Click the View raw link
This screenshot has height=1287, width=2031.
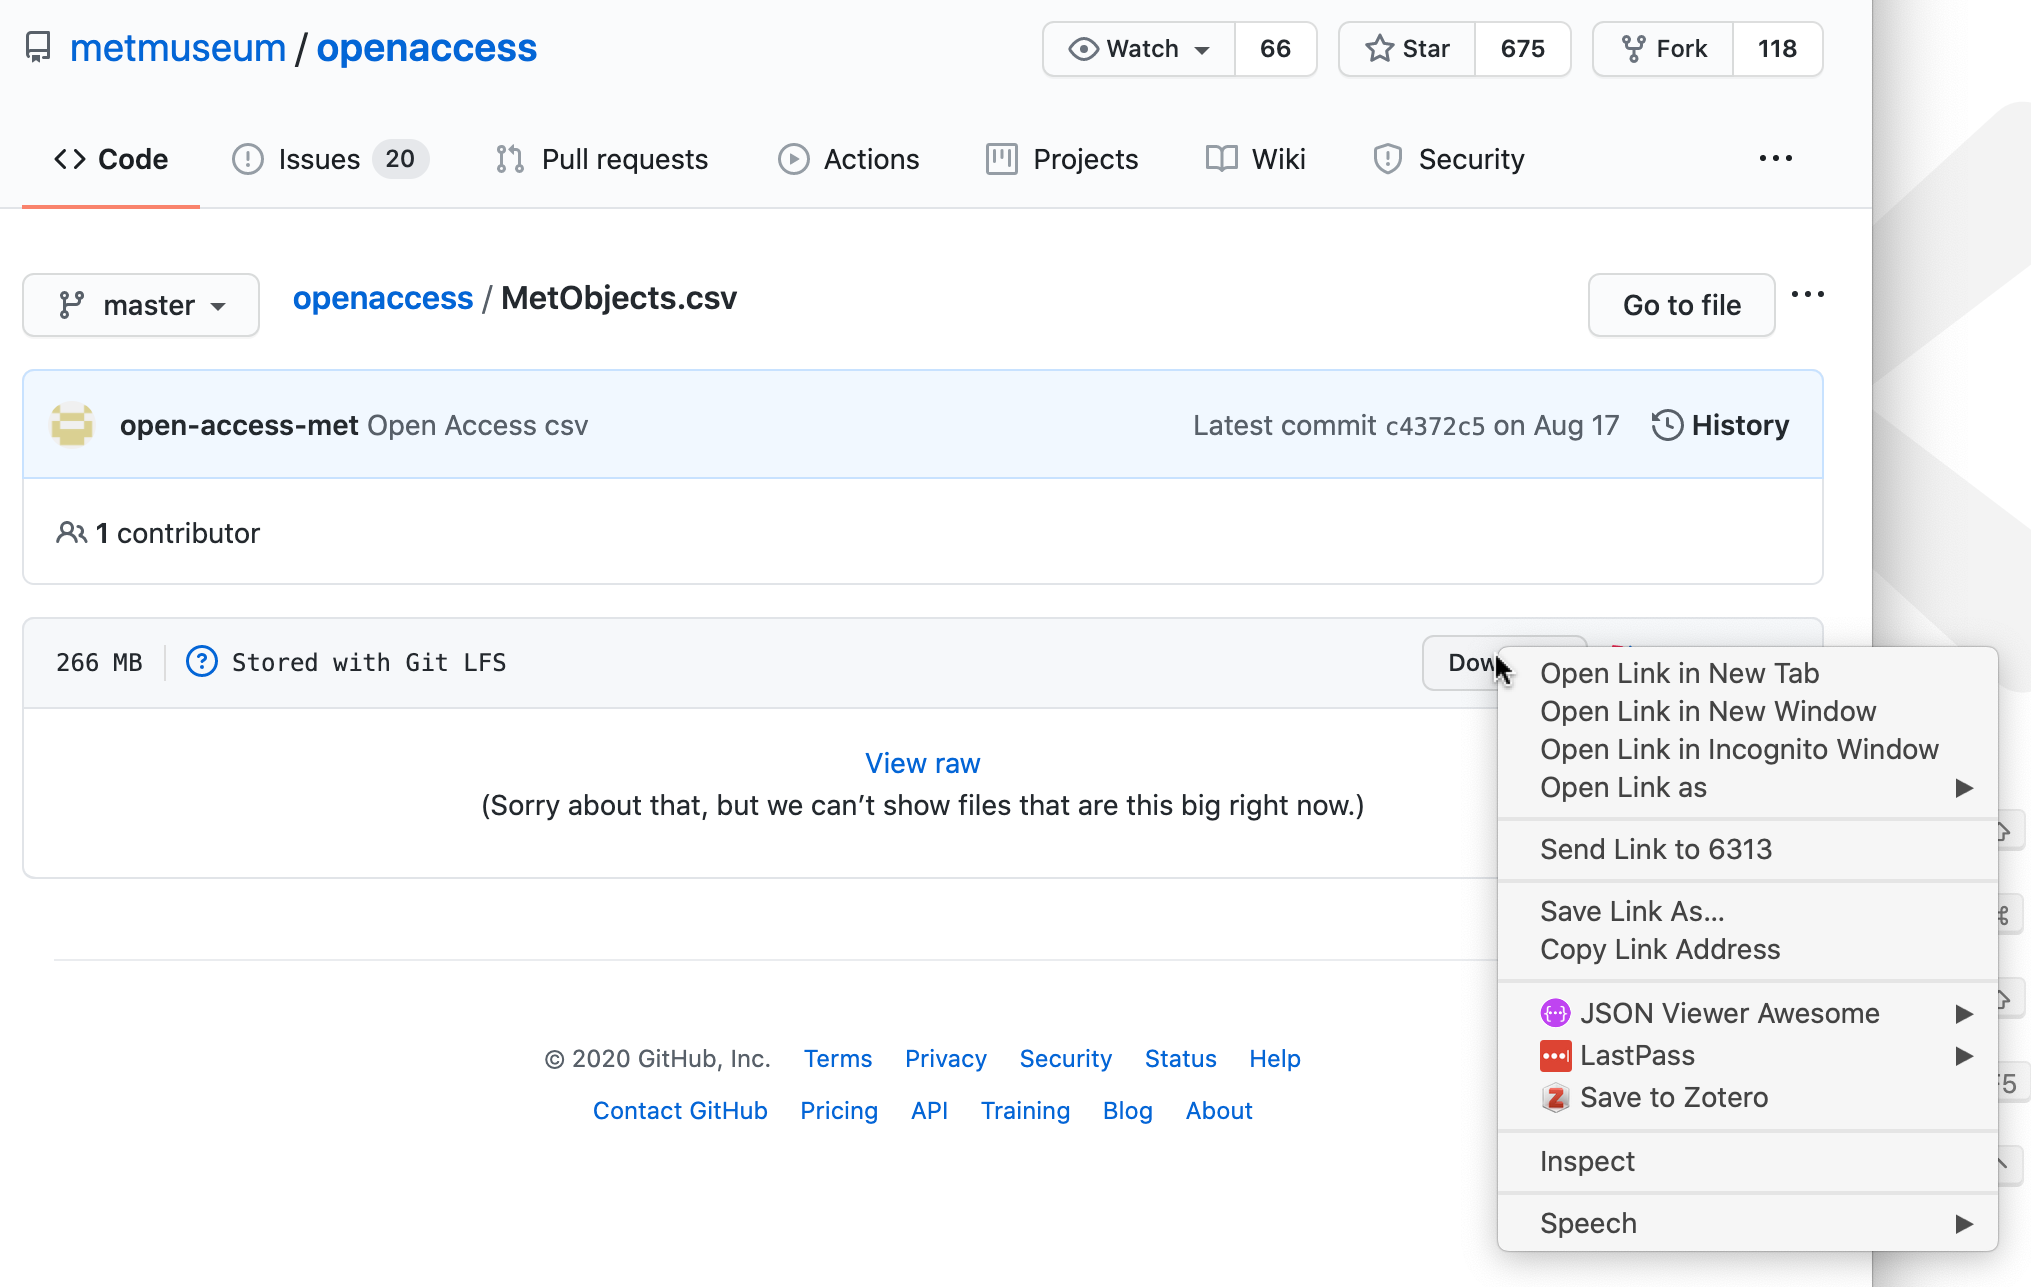[x=922, y=763]
